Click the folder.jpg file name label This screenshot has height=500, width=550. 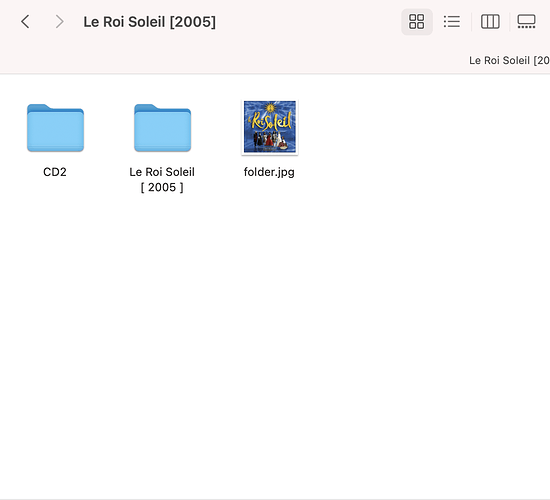269,172
